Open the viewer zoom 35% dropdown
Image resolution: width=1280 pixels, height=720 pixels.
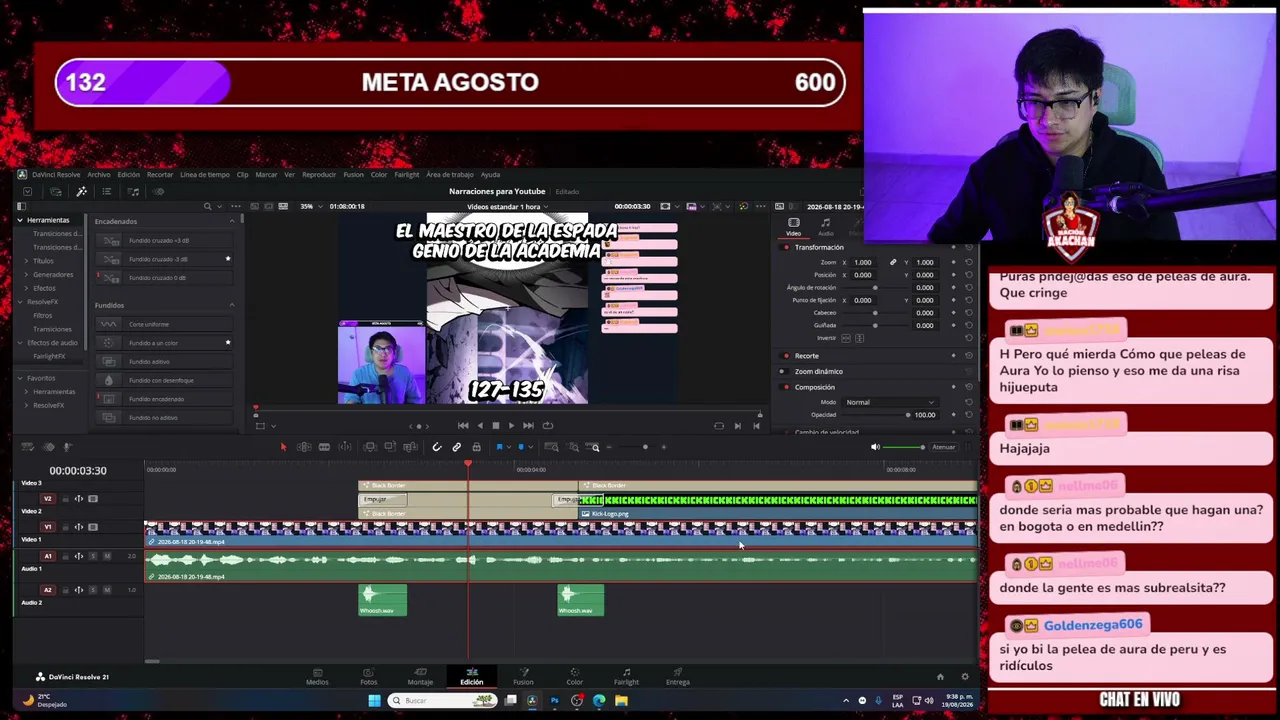coord(310,206)
